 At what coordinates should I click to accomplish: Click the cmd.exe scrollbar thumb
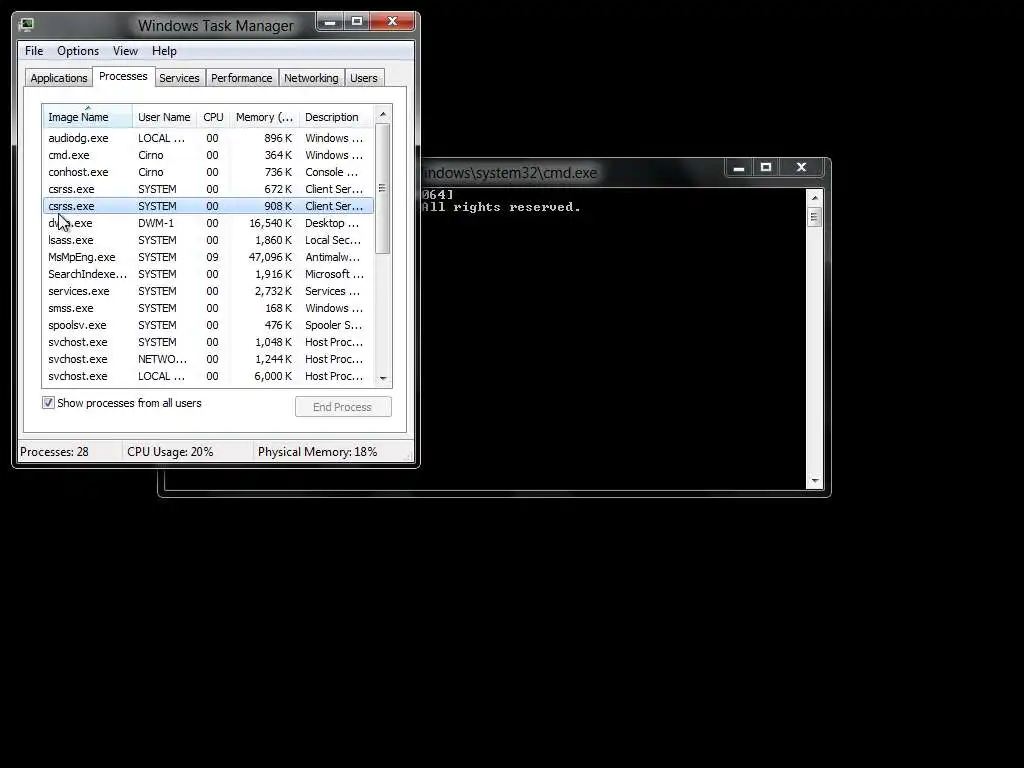(814, 217)
